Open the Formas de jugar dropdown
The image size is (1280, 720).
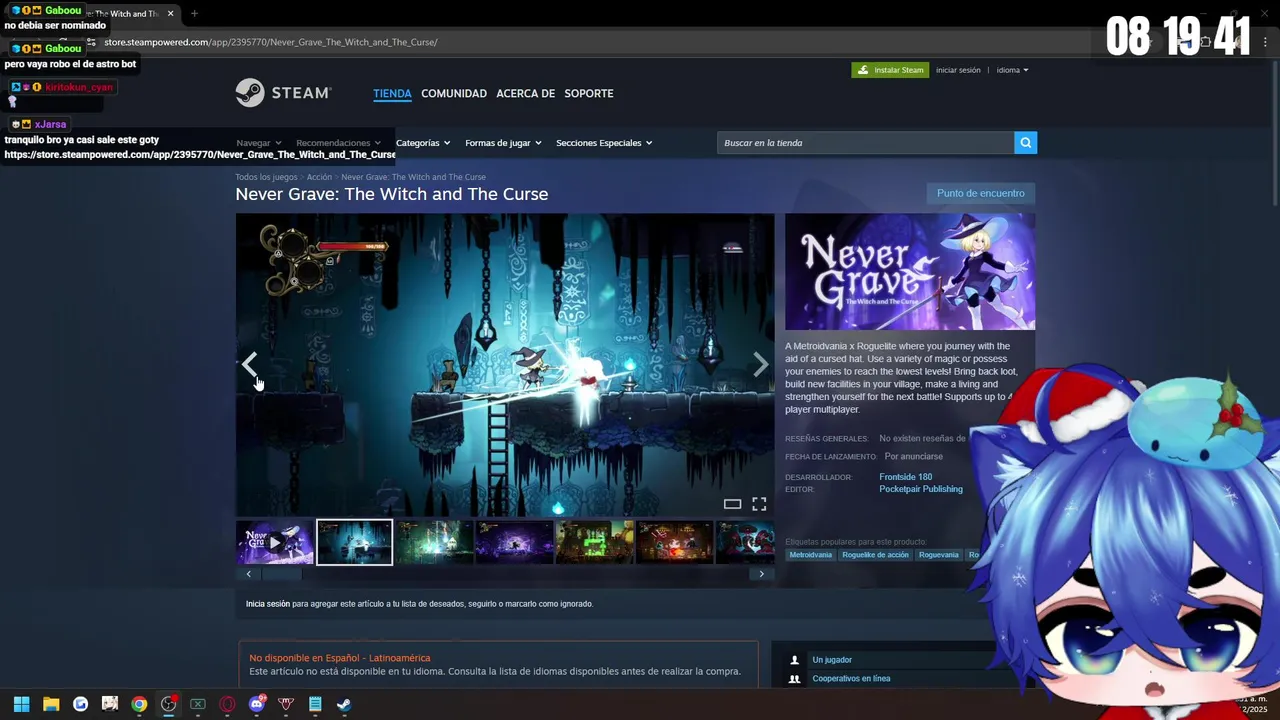coord(503,143)
